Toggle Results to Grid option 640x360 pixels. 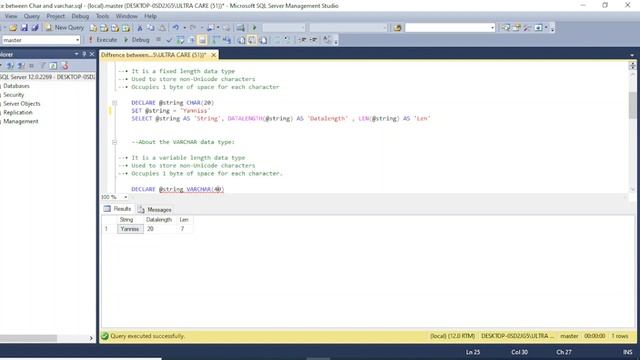[x=252, y=40]
